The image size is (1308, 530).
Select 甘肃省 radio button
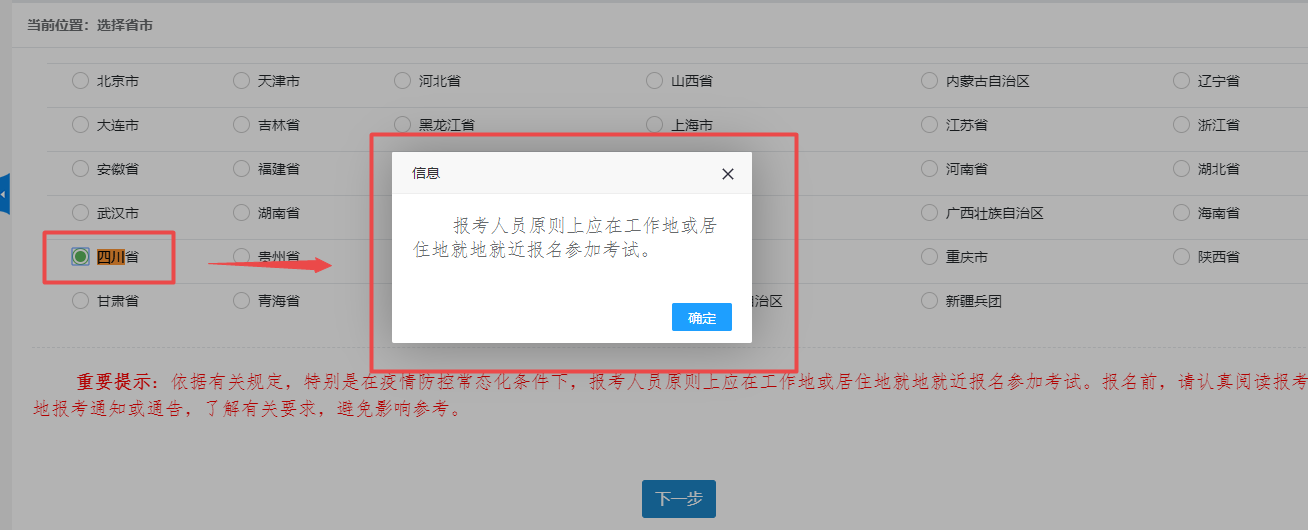coord(80,301)
